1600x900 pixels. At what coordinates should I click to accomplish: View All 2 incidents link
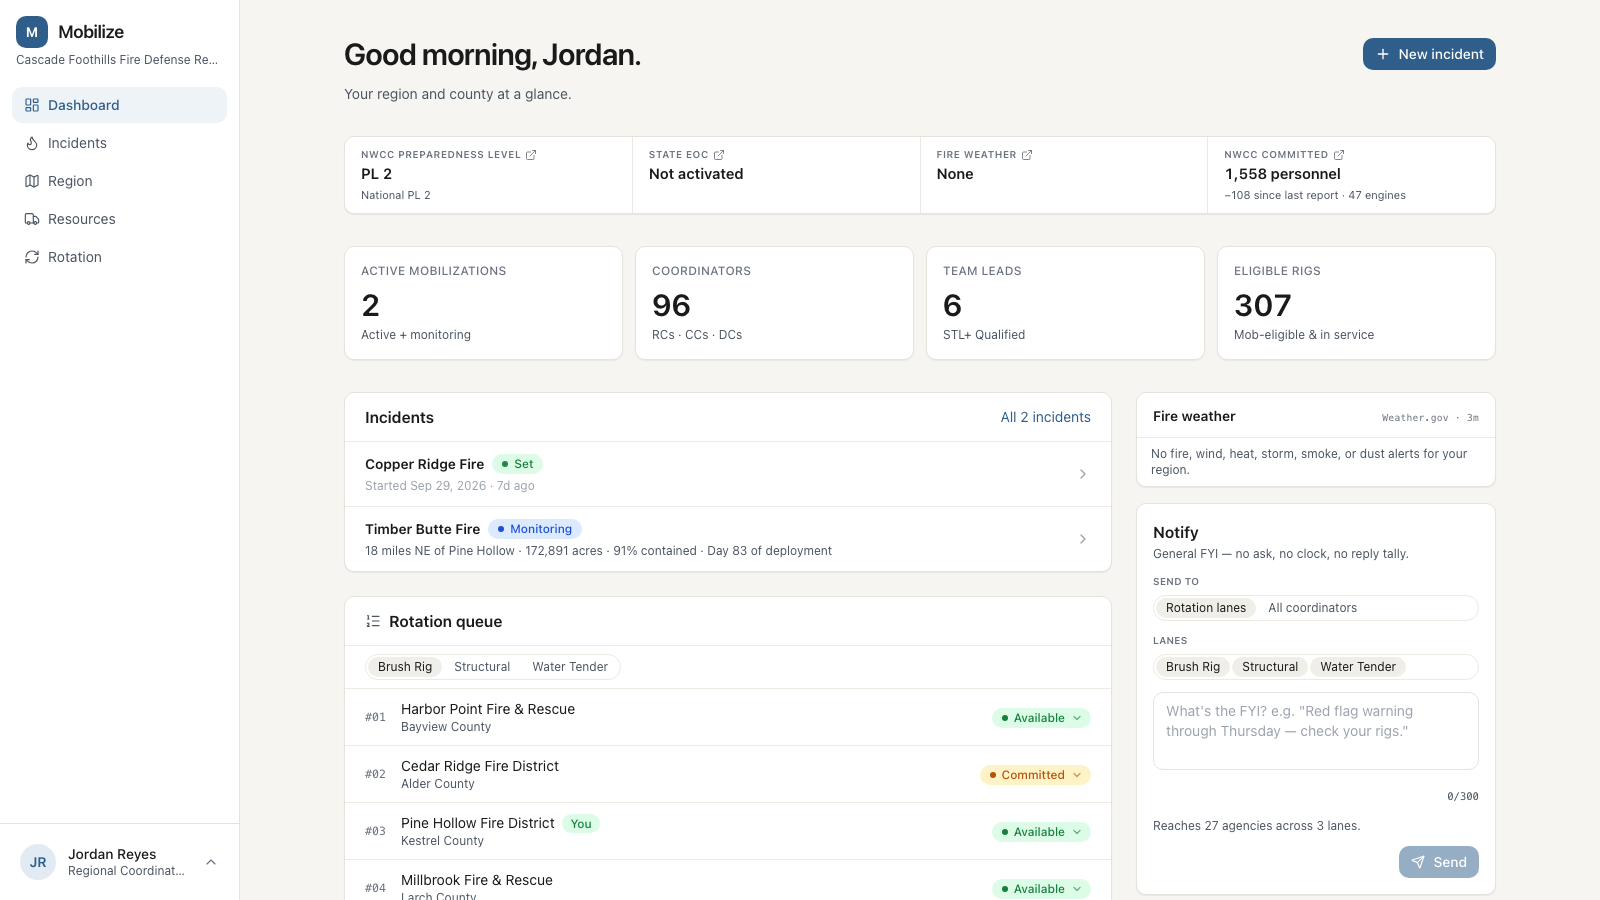point(1045,417)
